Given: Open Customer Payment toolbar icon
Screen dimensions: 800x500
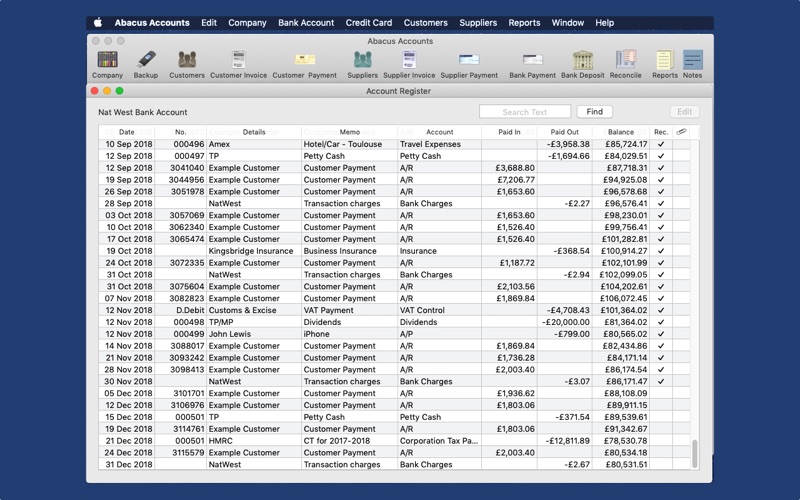Looking at the screenshot, I should pos(305,60).
